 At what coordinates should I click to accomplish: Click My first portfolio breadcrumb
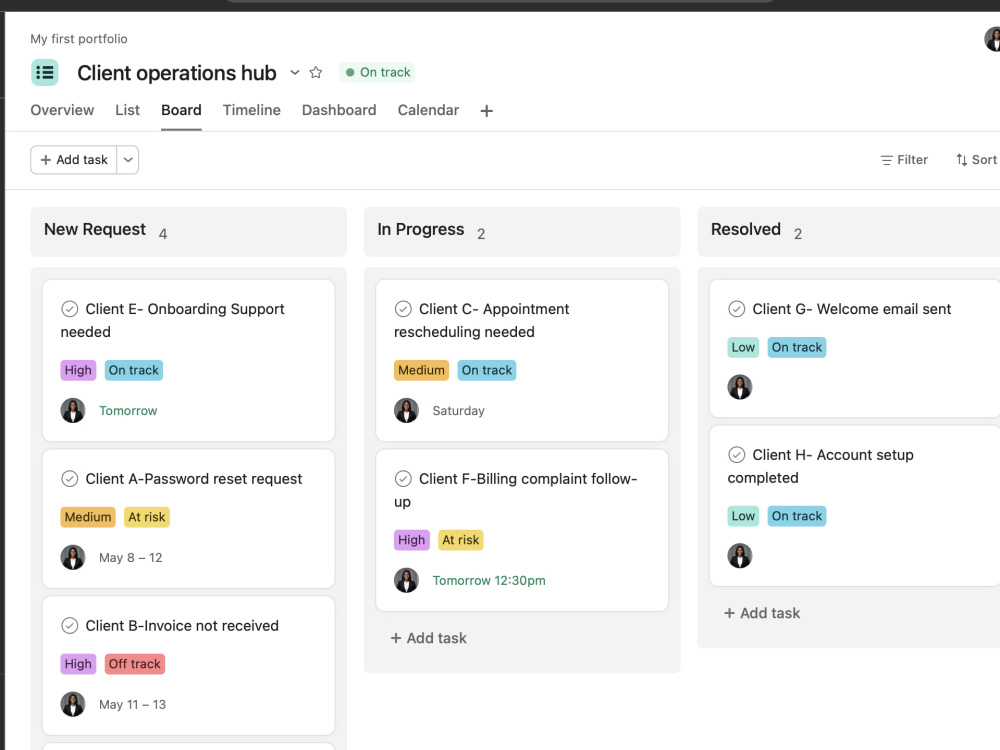click(79, 39)
